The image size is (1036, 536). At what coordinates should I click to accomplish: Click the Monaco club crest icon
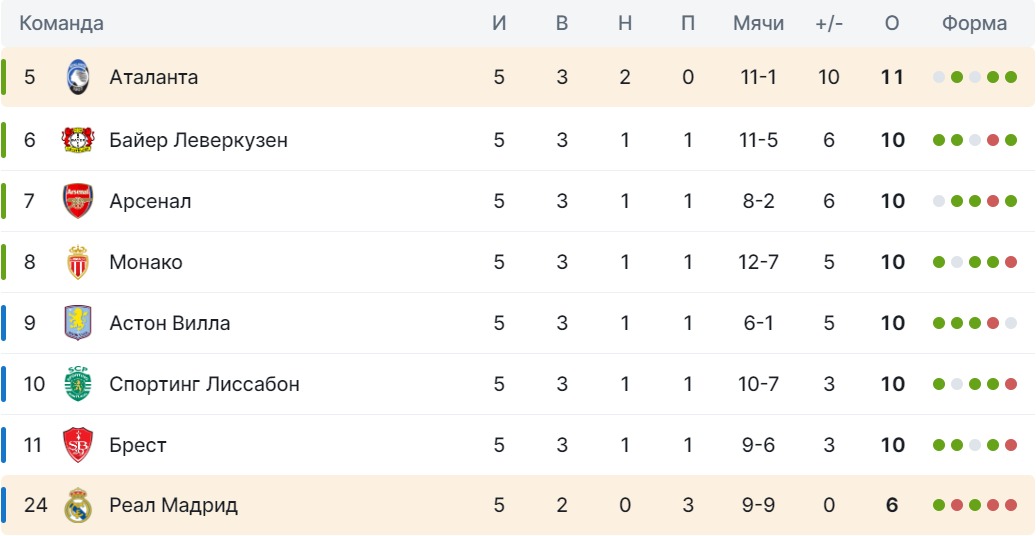[78, 262]
